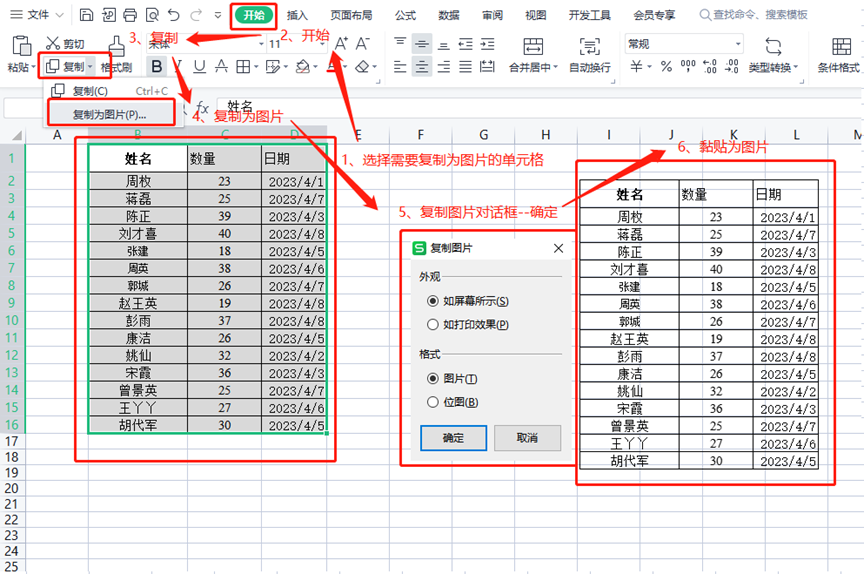The height and width of the screenshot is (574, 864).
Task: Toggle horizontal center alignment
Action: coord(422,67)
